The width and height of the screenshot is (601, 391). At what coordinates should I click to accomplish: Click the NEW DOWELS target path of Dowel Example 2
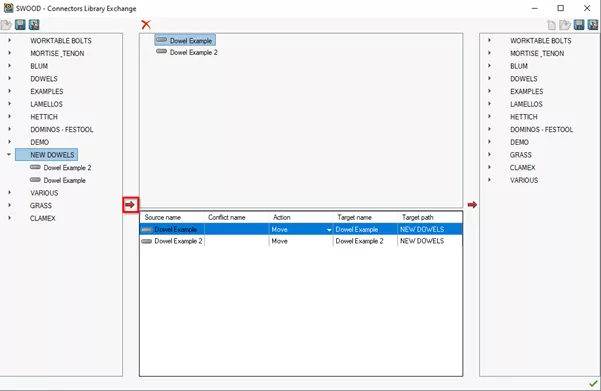[430, 241]
